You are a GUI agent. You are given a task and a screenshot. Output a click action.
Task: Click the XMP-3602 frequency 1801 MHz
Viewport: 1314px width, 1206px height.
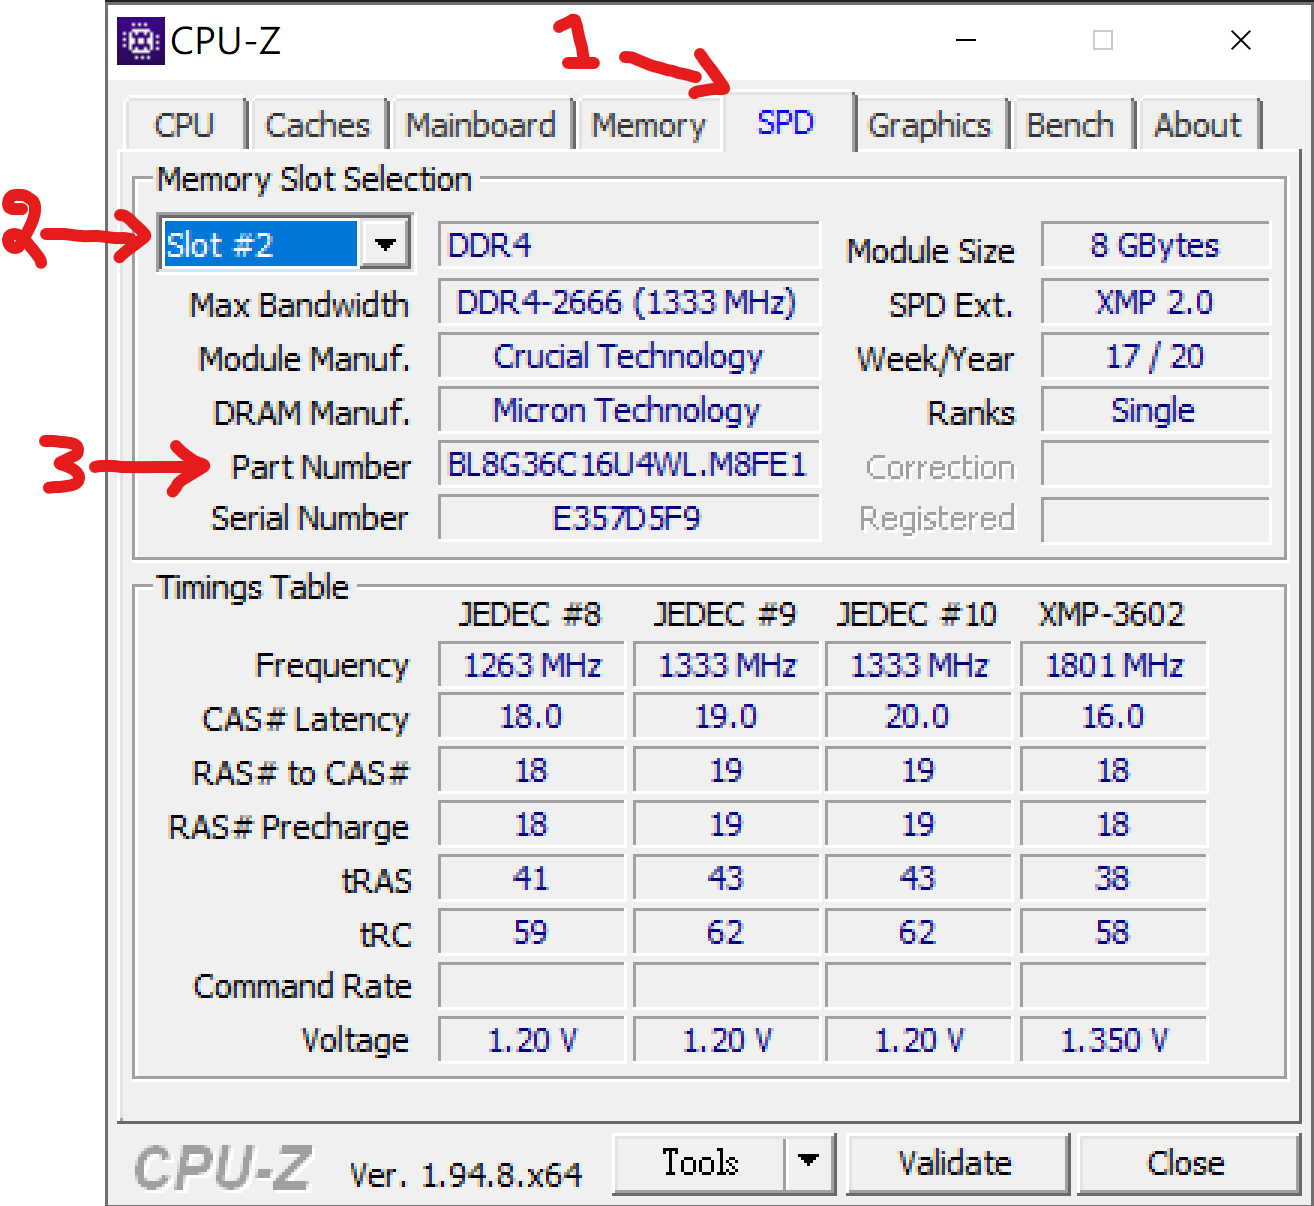(1114, 665)
